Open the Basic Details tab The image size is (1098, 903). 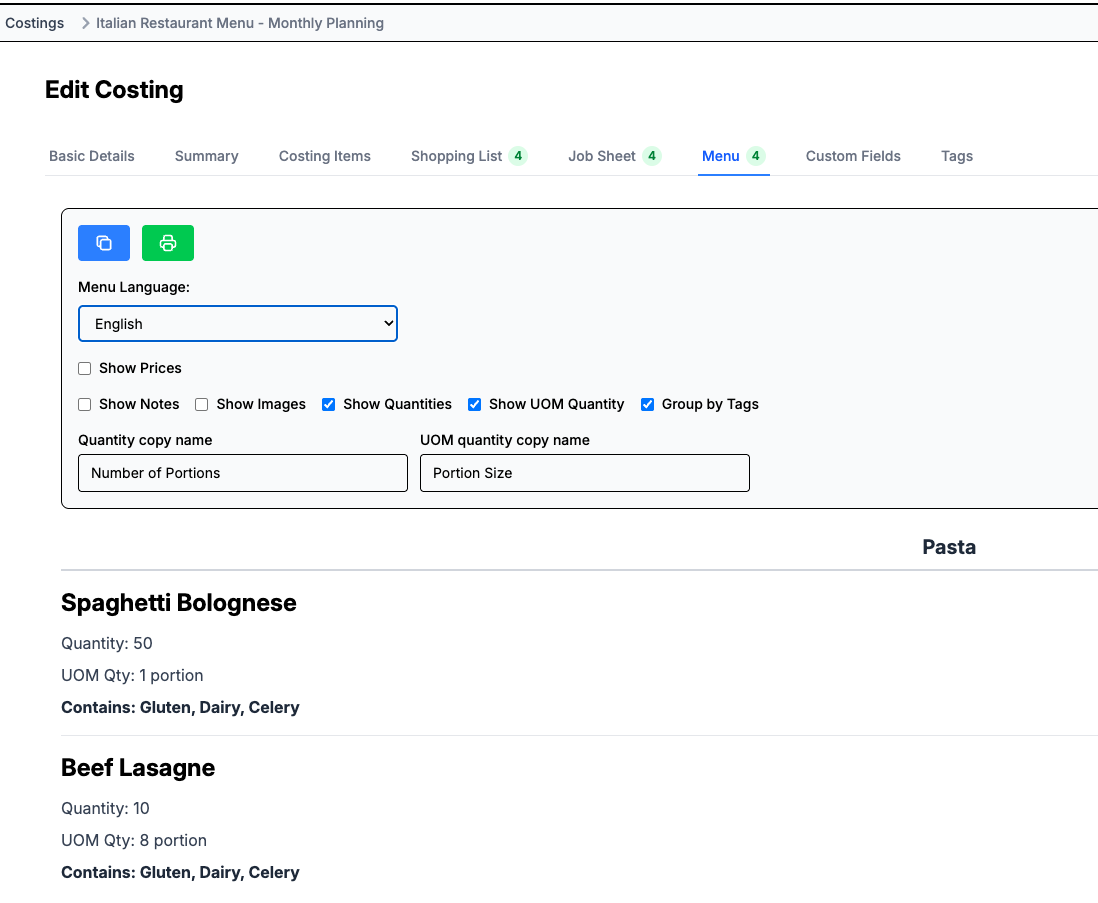(92, 156)
